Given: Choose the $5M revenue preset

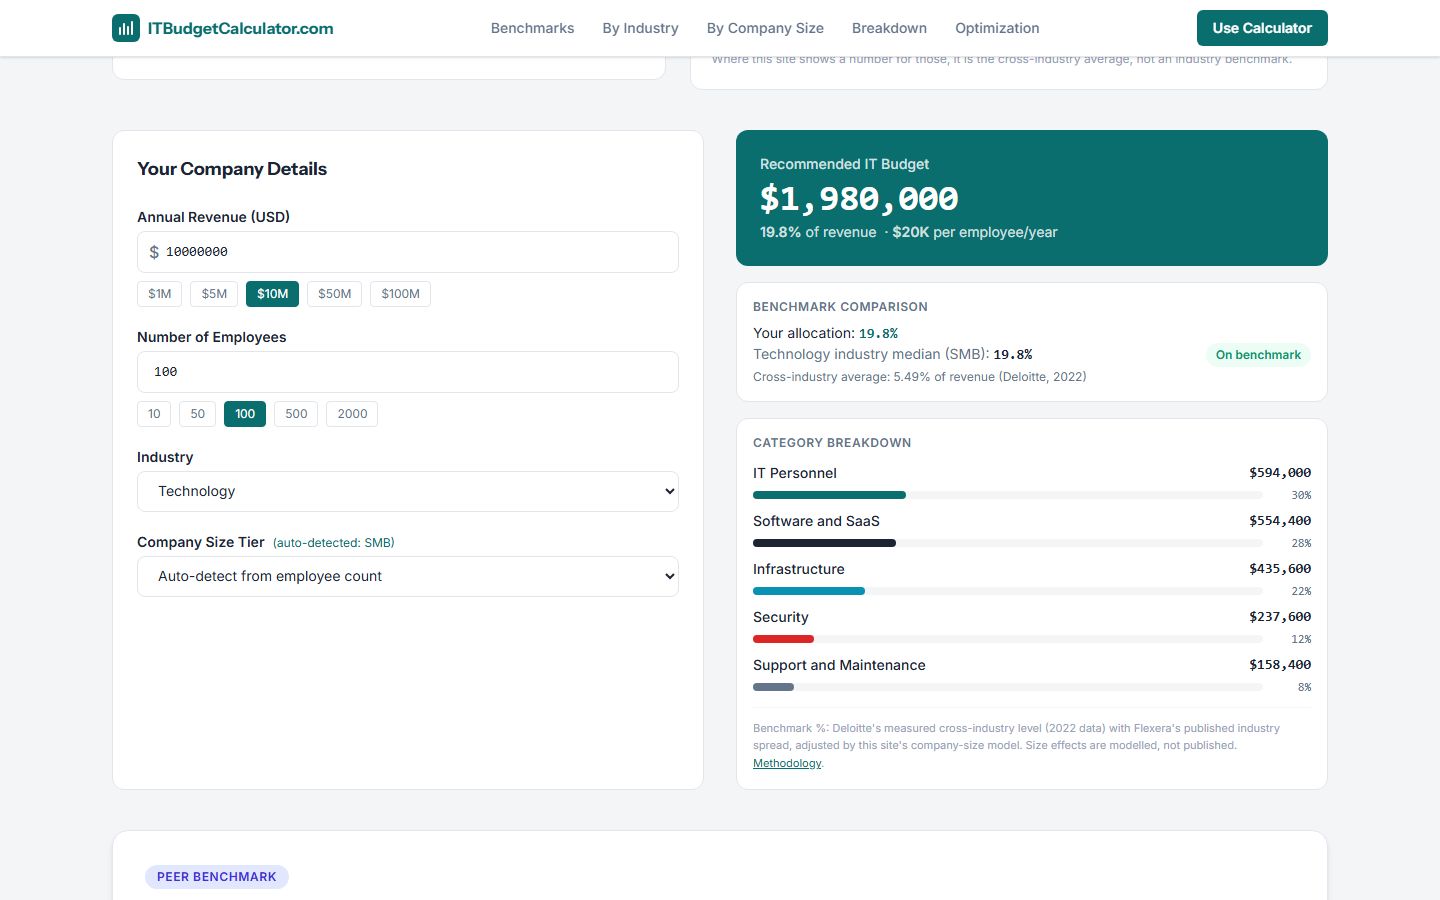Looking at the screenshot, I should click(214, 294).
